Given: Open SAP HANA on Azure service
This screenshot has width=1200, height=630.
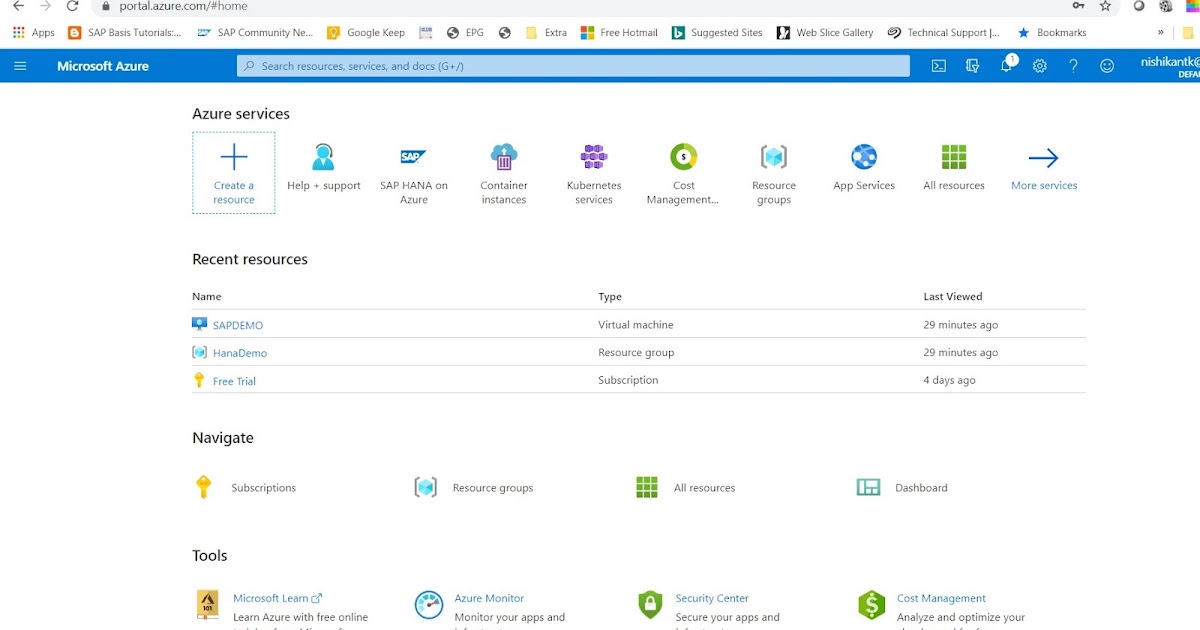Looking at the screenshot, I should pyautogui.click(x=413, y=157).
